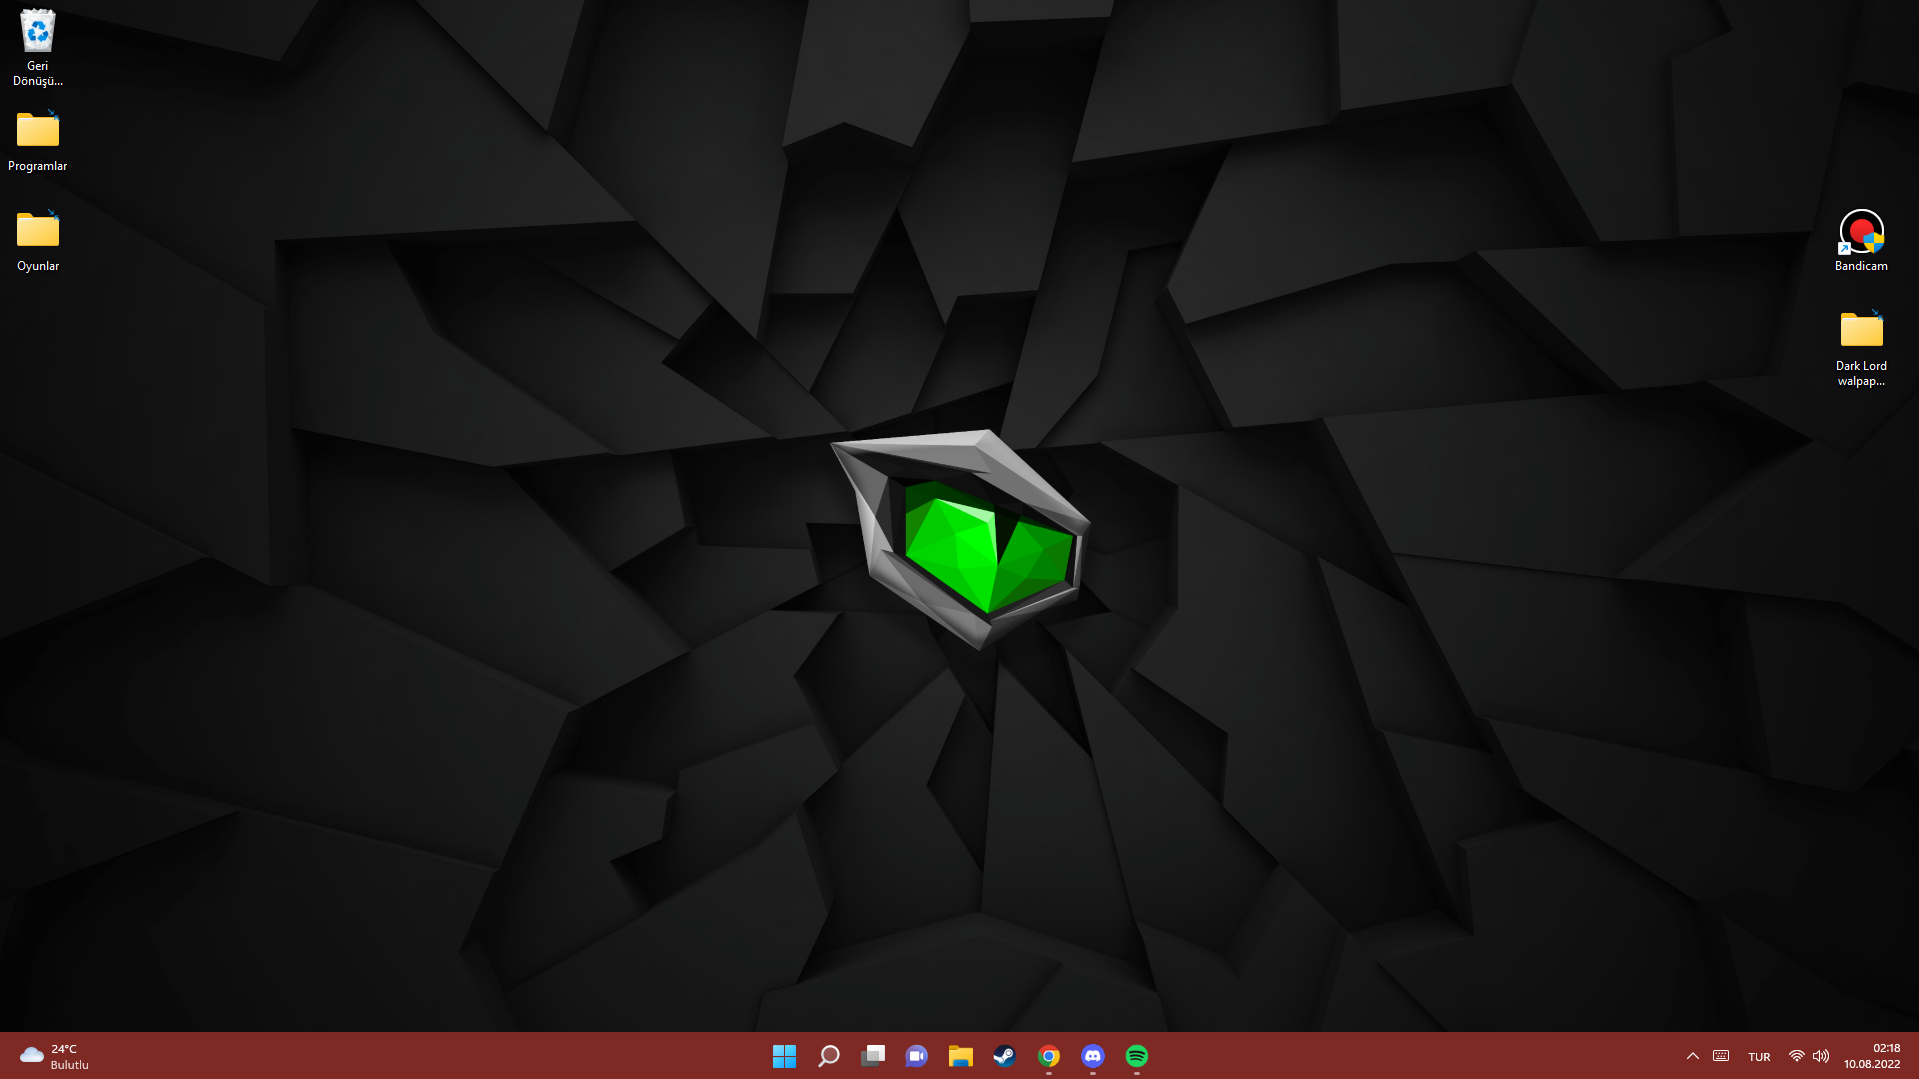Open volume speaker tray icon
The height and width of the screenshot is (1079, 1919).
1821,1056
